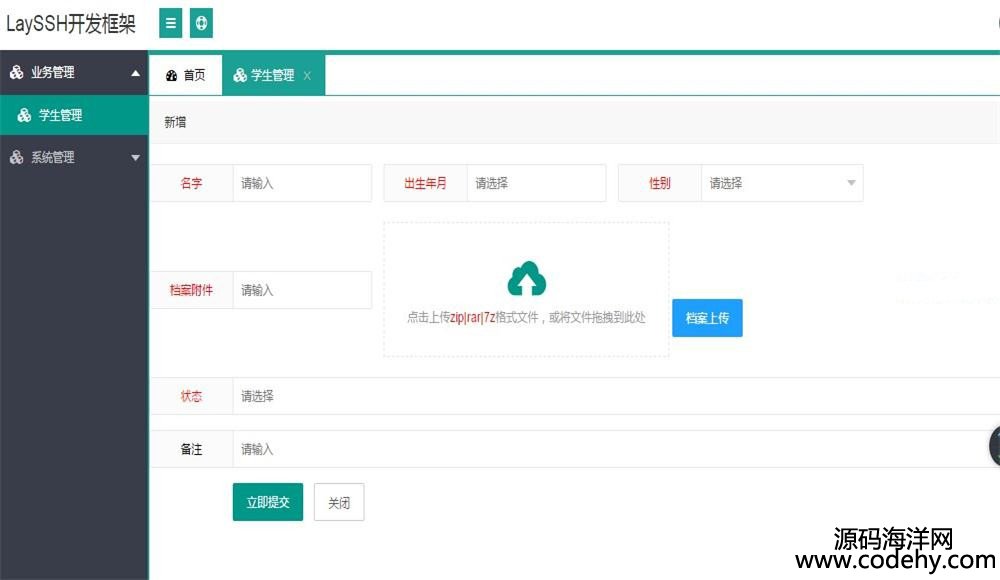Click the cloud upload icon
This screenshot has height=580, width=1000.
point(527,278)
